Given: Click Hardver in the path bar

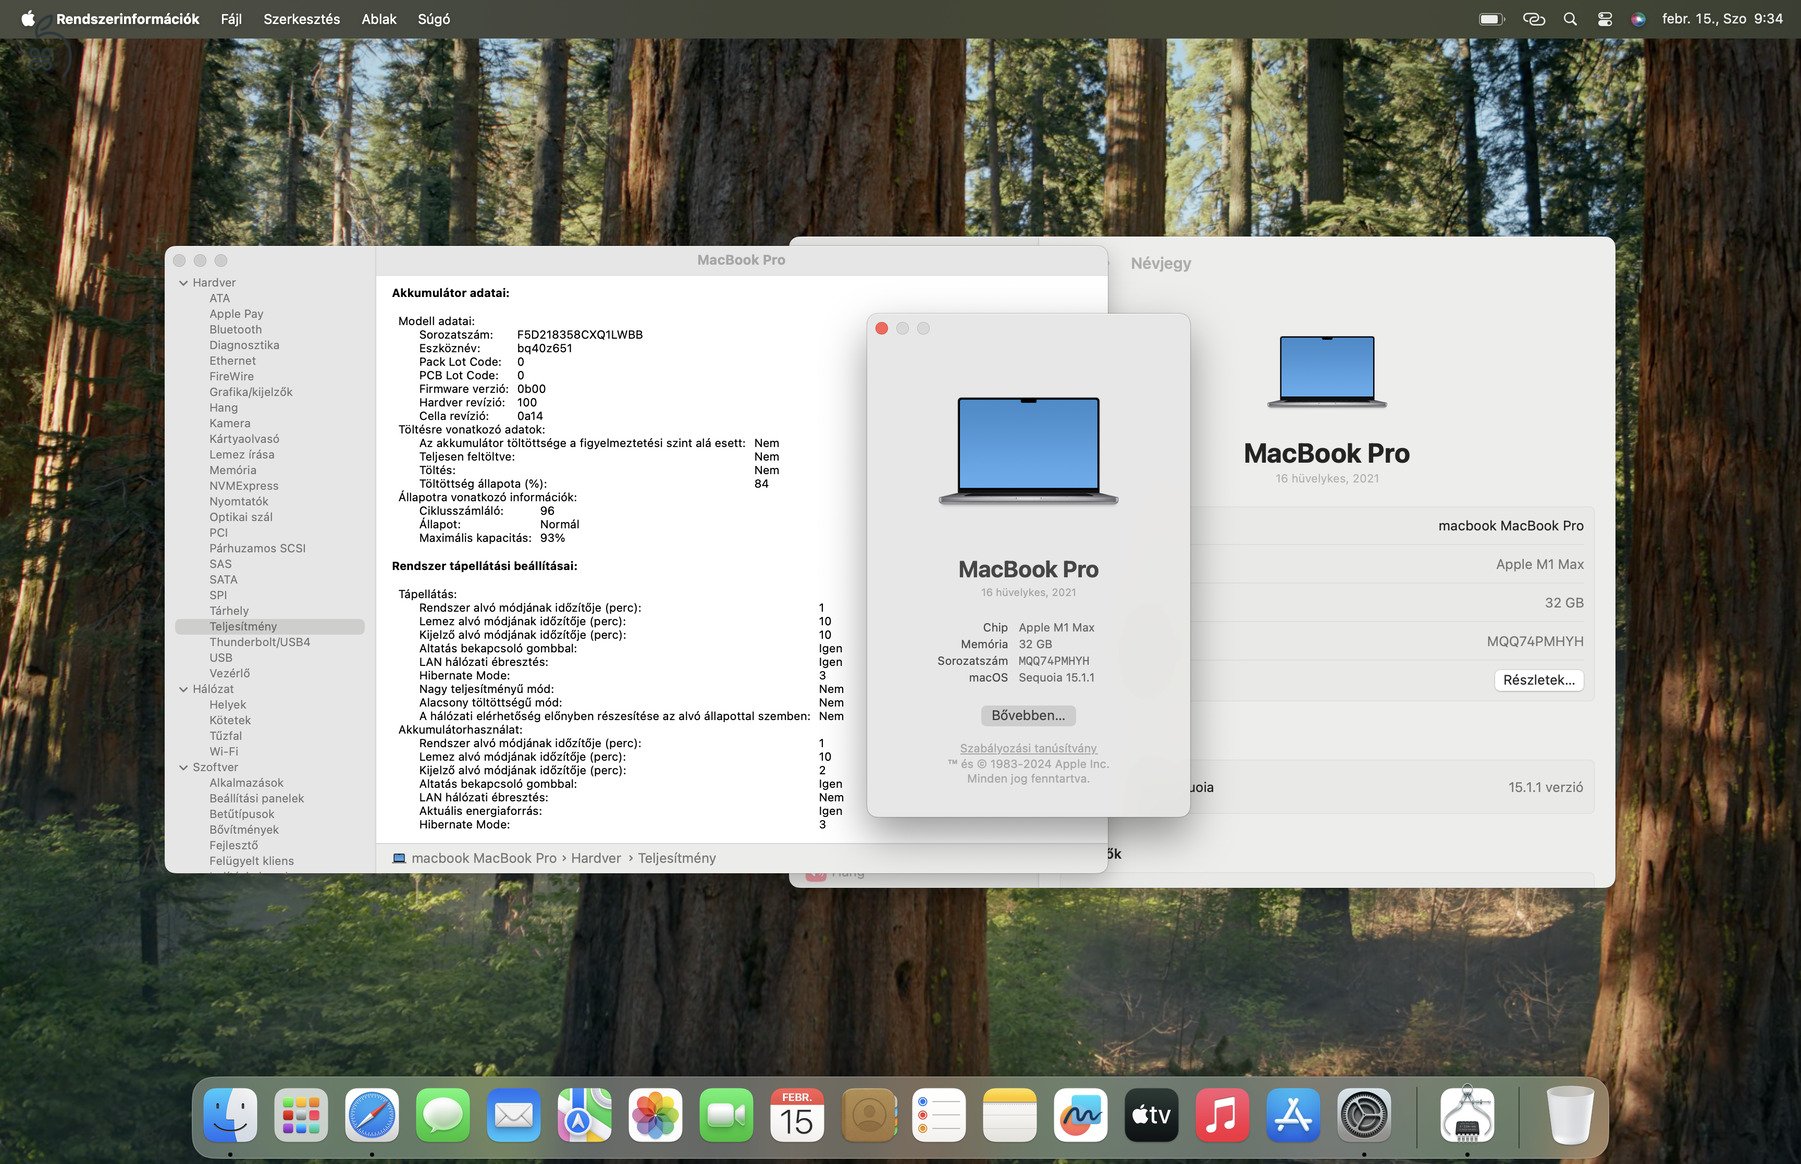Looking at the screenshot, I should [596, 858].
